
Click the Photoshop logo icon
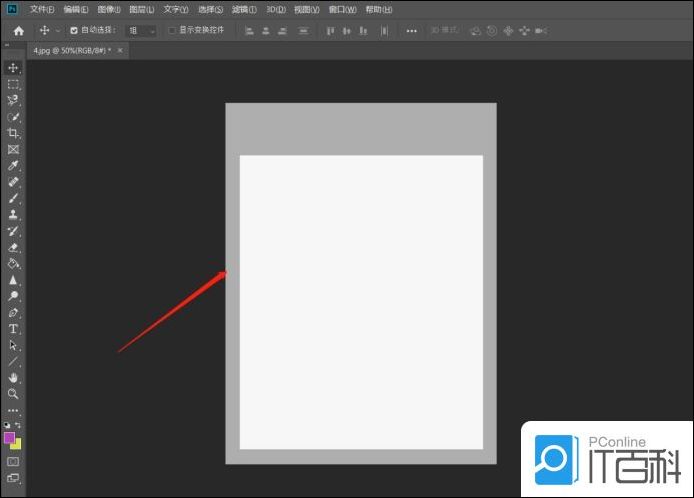click(12, 9)
